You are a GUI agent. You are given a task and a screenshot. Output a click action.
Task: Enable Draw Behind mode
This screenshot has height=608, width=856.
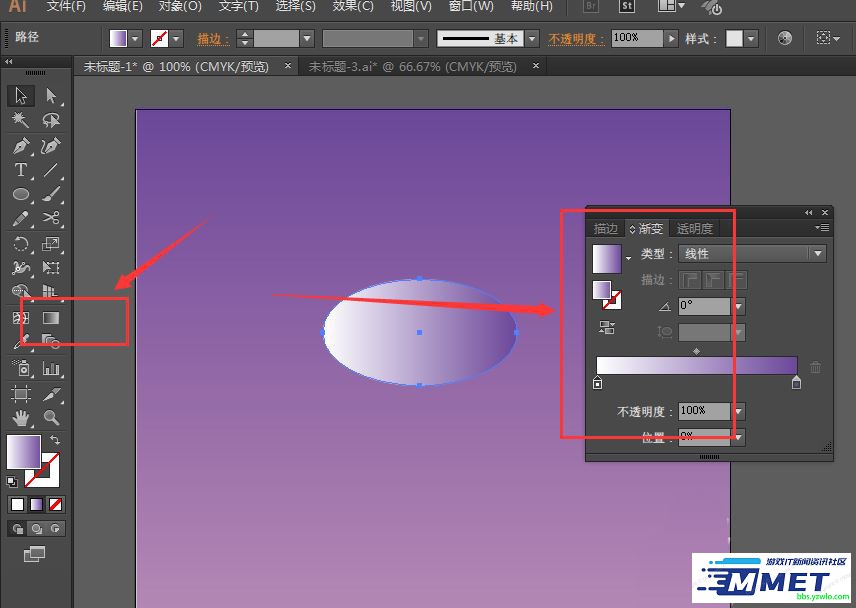(37, 528)
